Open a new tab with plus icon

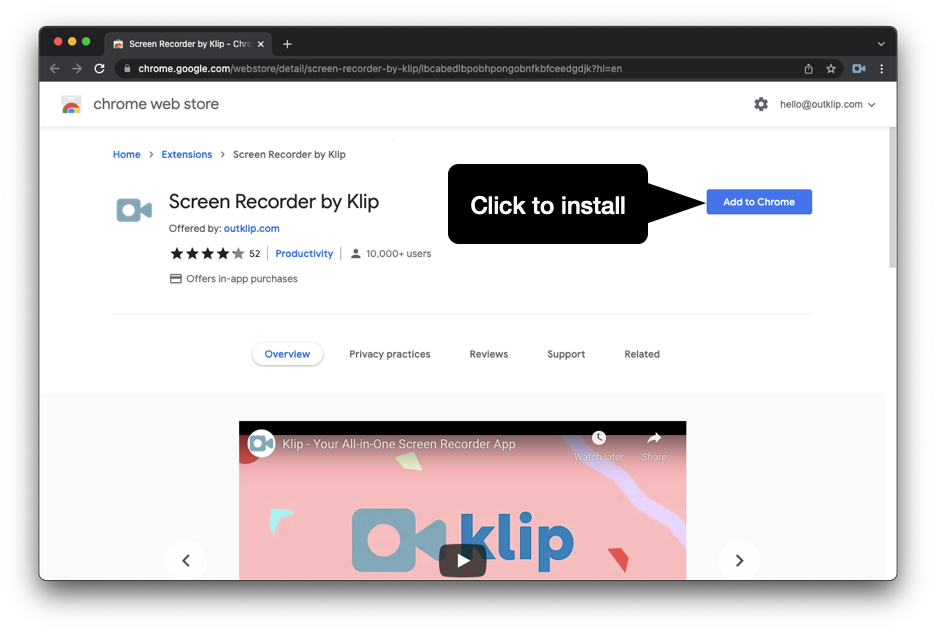(287, 44)
